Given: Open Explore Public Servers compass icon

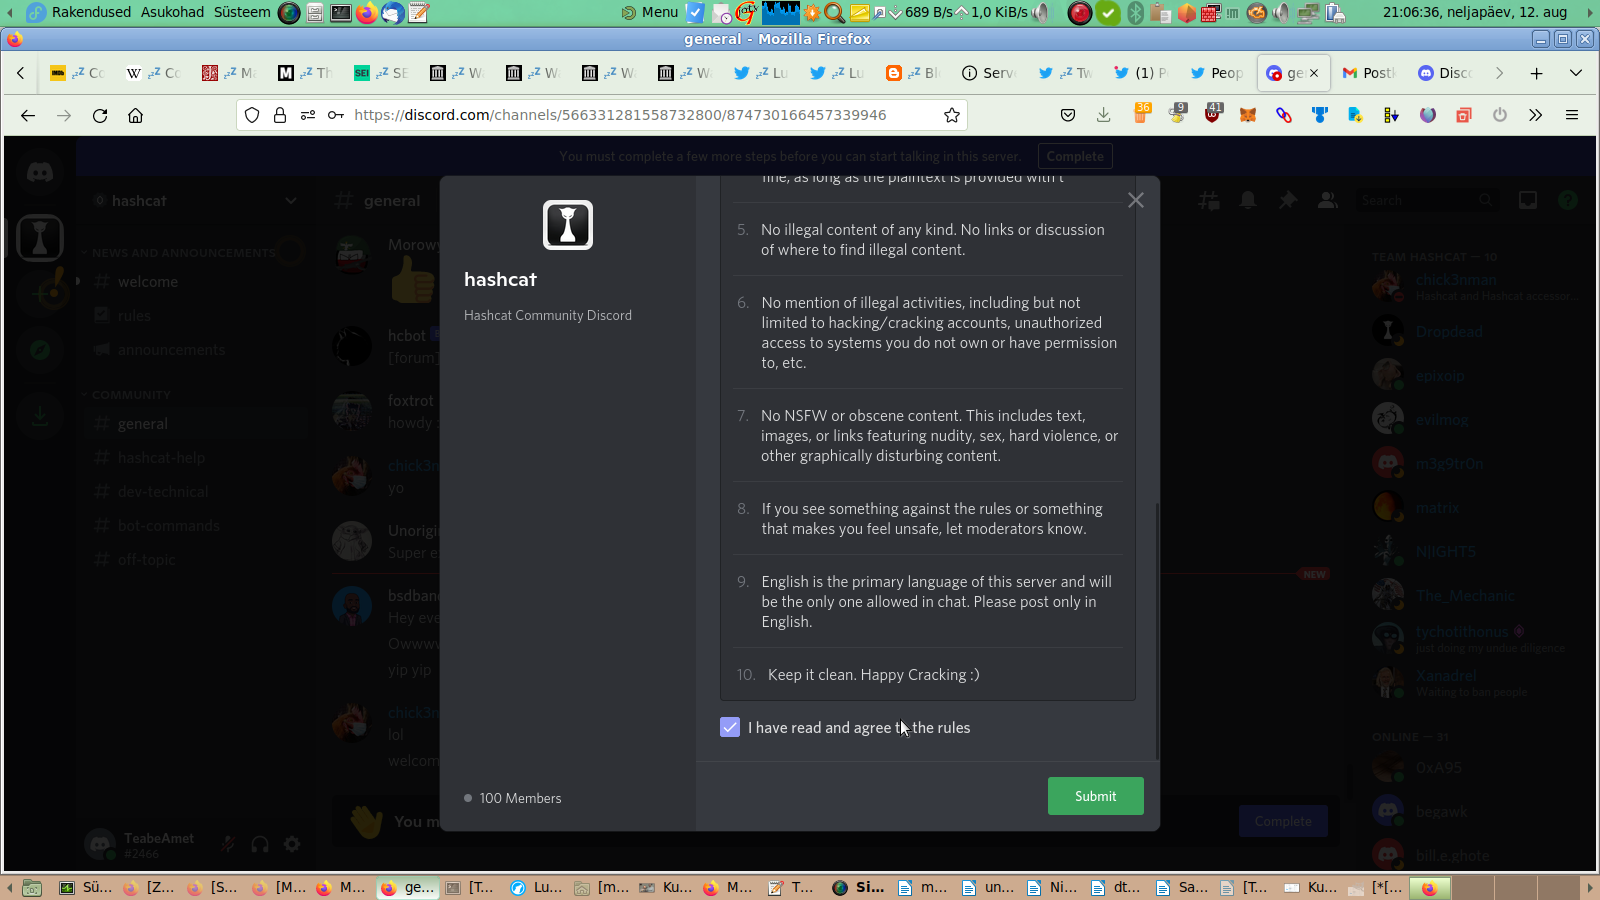Looking at the screenshot, I should tap(40, 349).
